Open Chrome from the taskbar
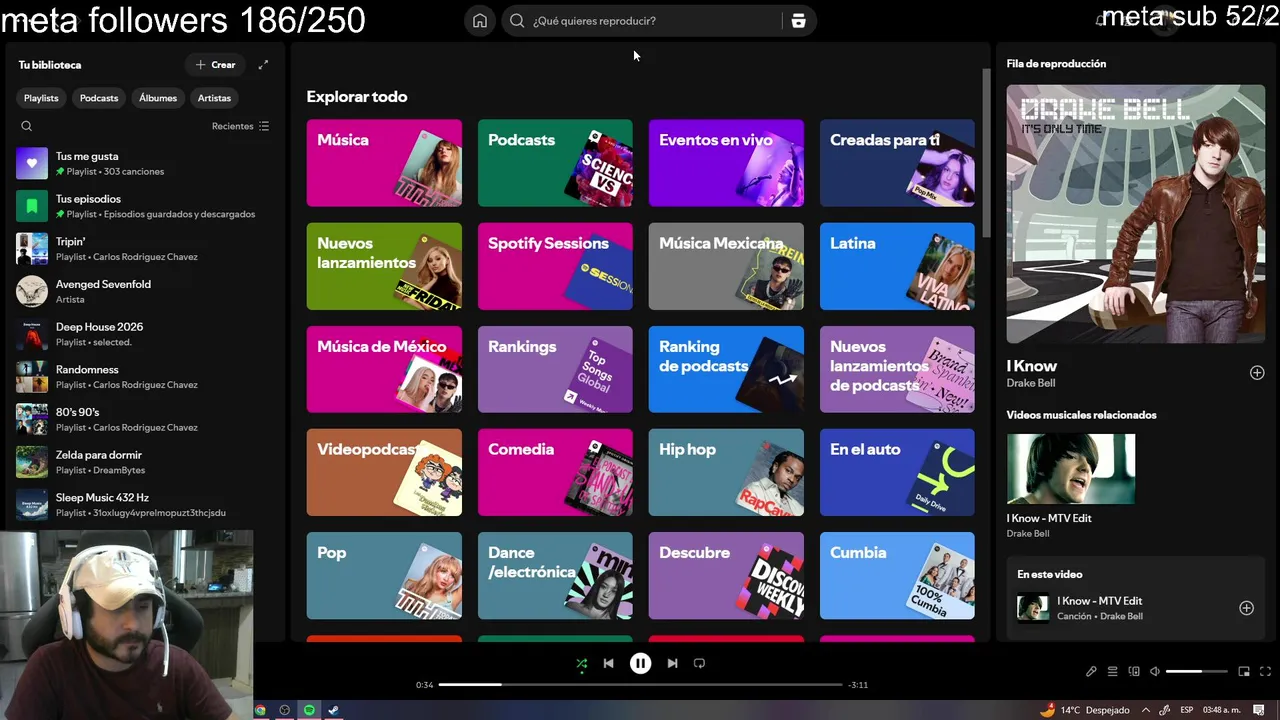 click(x=260, y=710)
